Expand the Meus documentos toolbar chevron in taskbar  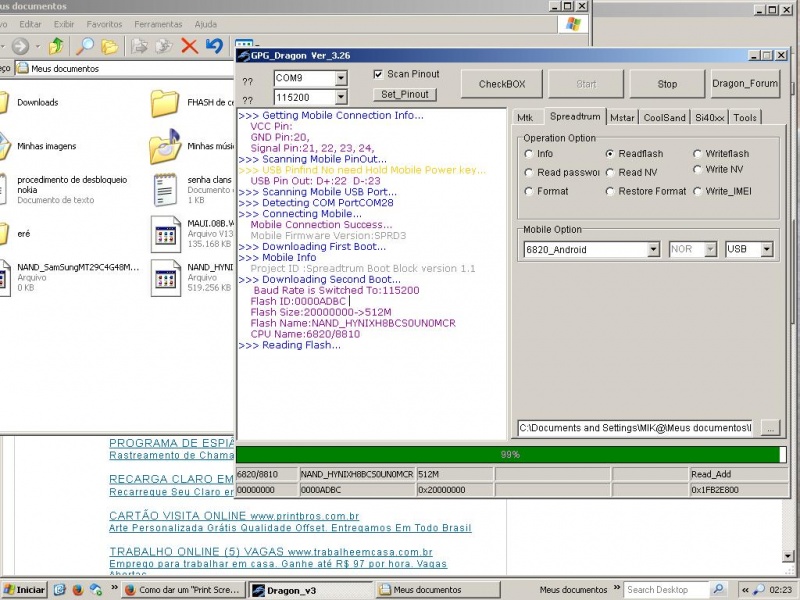click(x=616, y=588)
